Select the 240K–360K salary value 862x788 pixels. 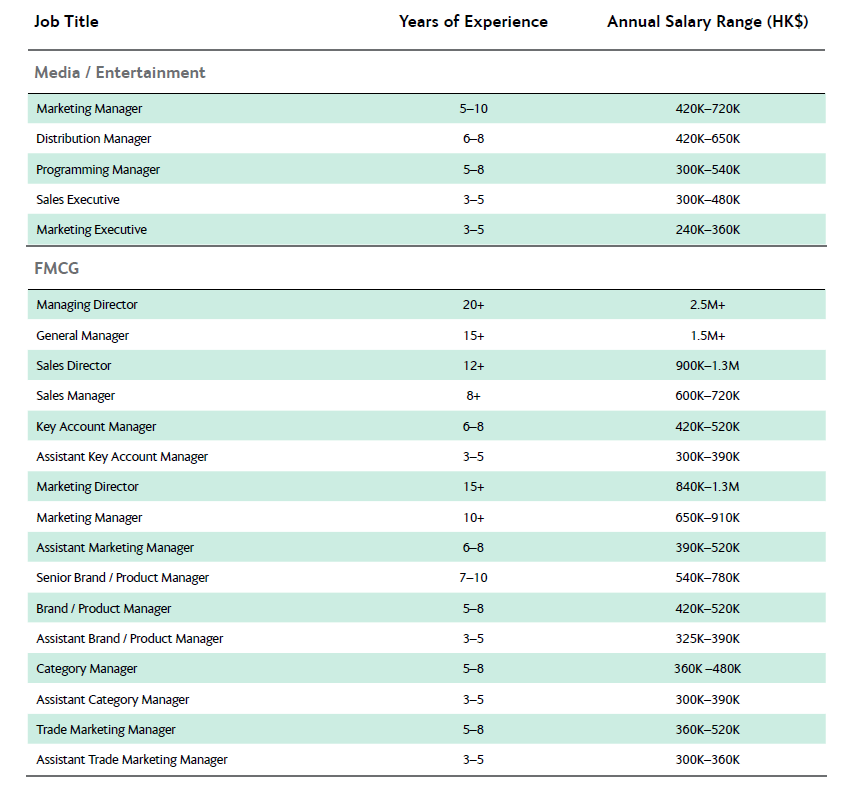click(708, 230)
